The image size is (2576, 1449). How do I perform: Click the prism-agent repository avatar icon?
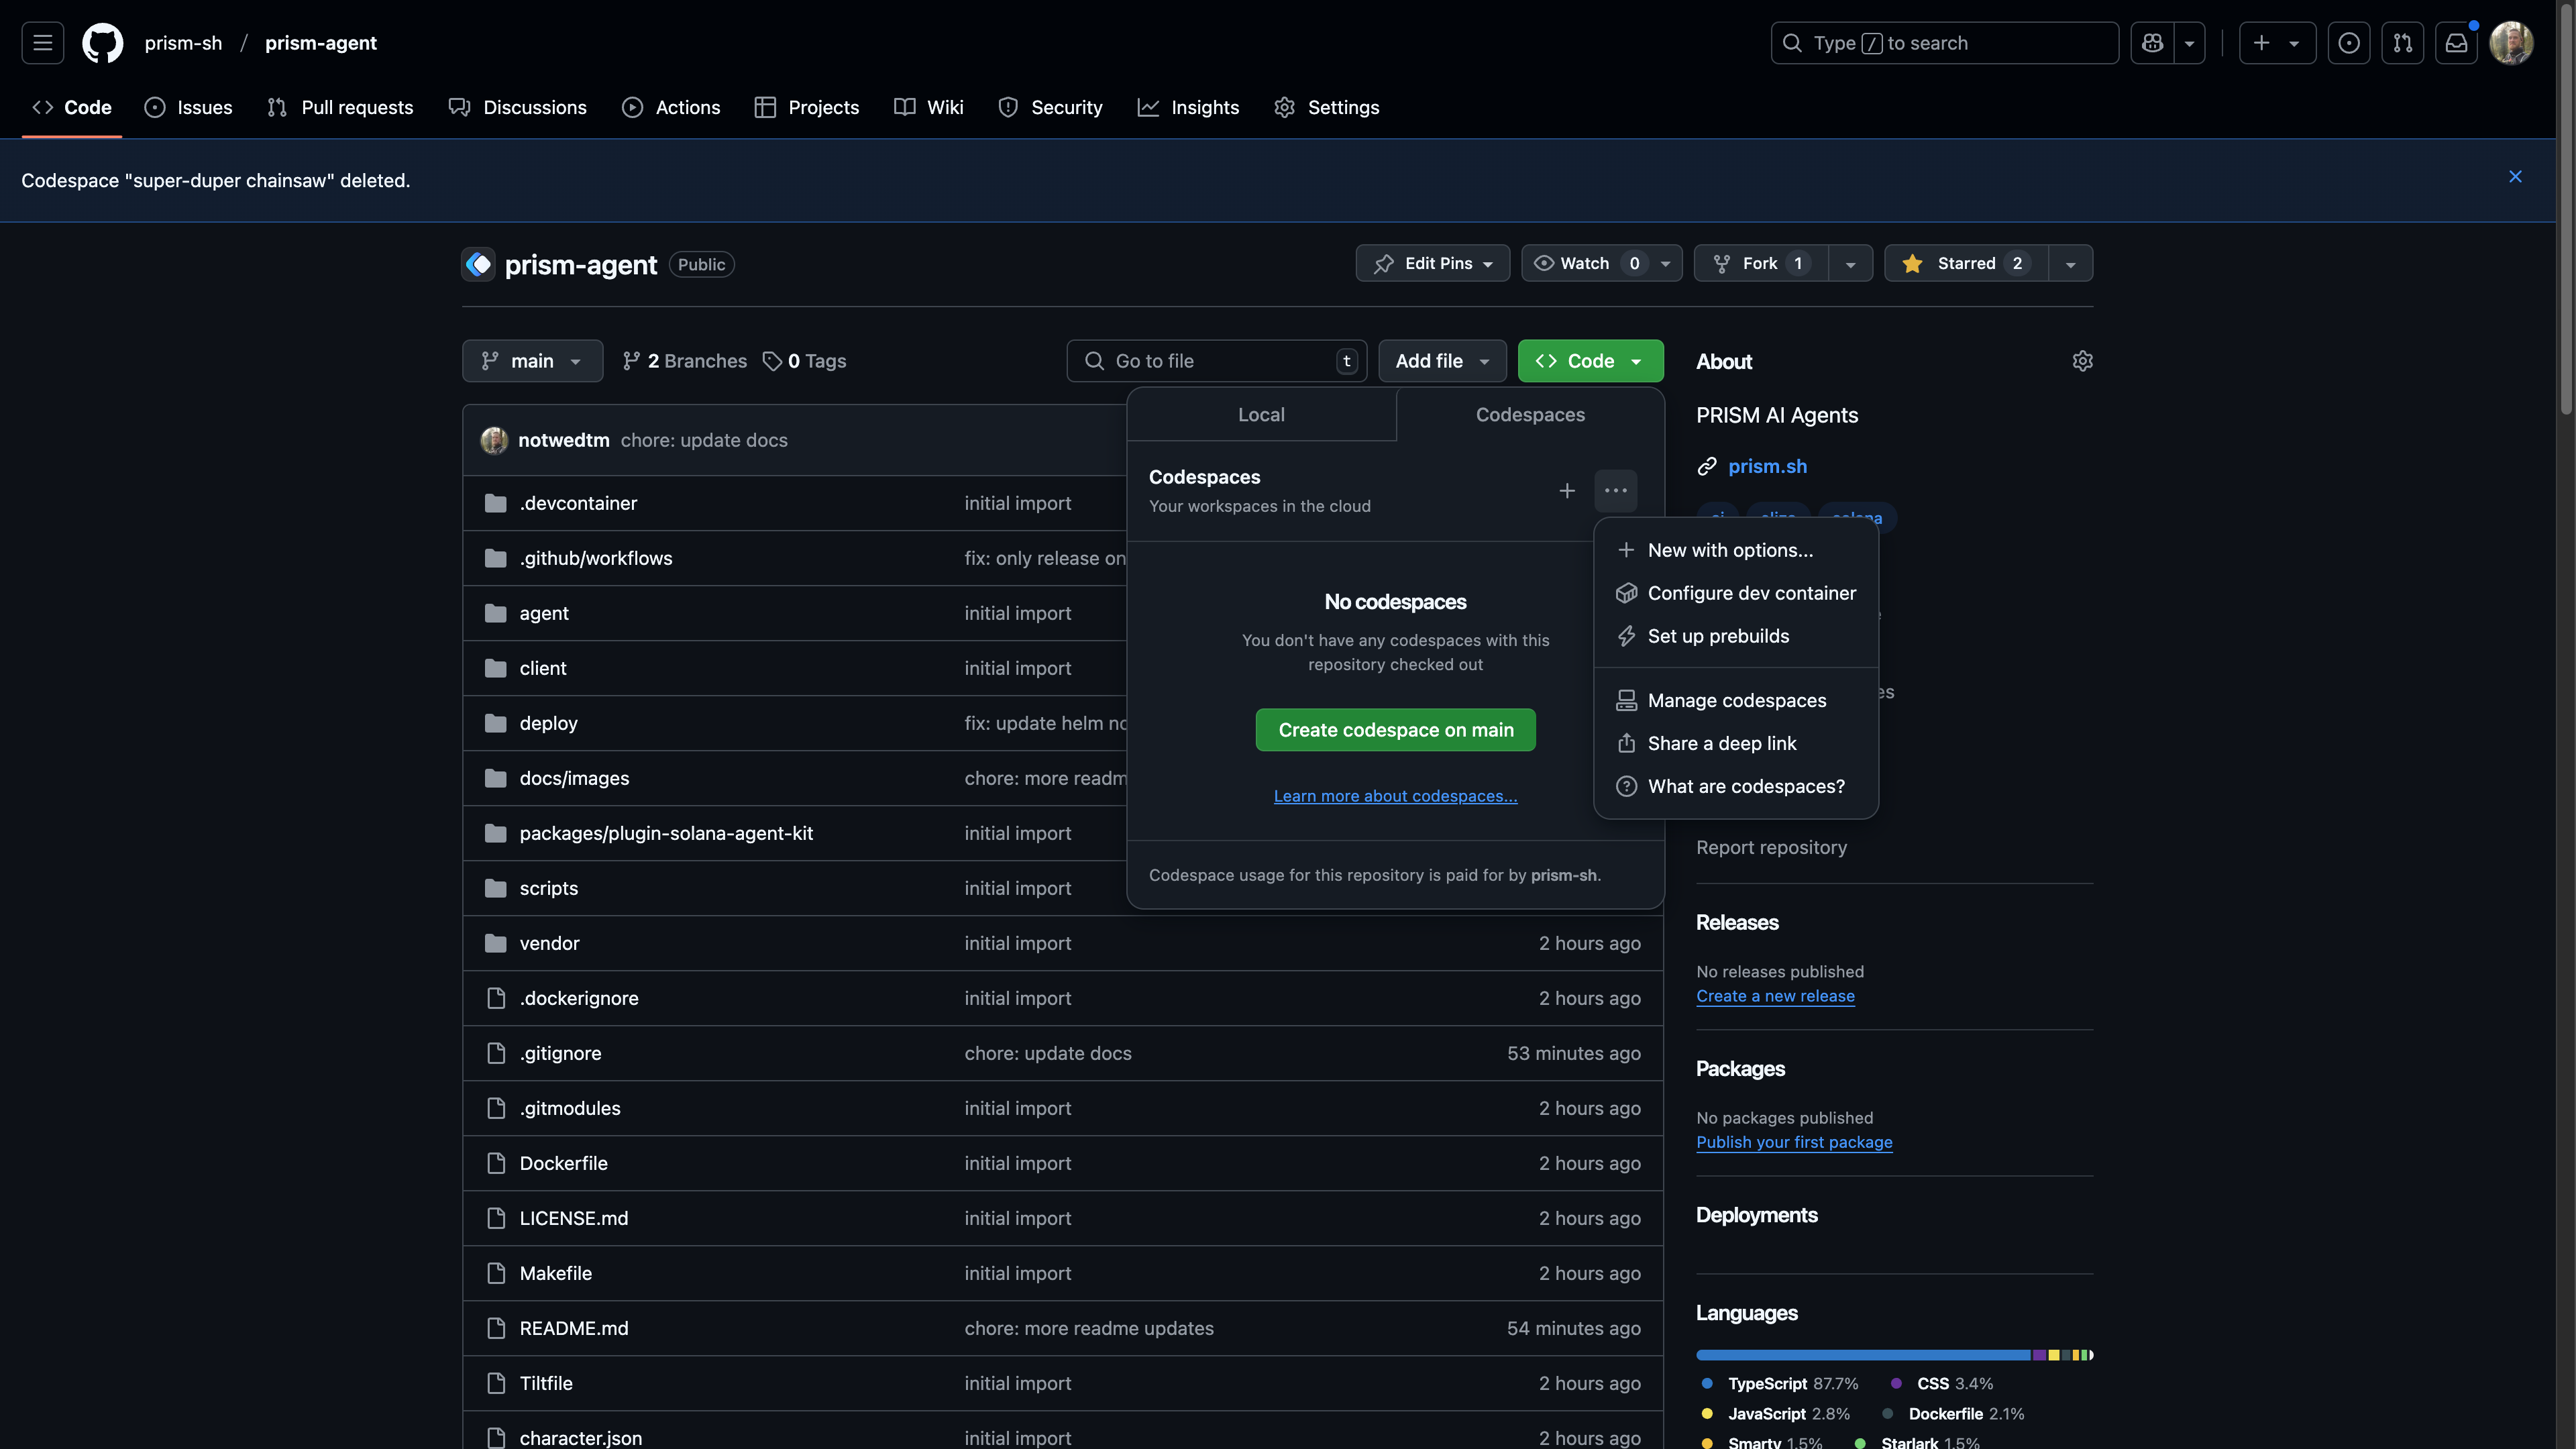tap(478, 264)
